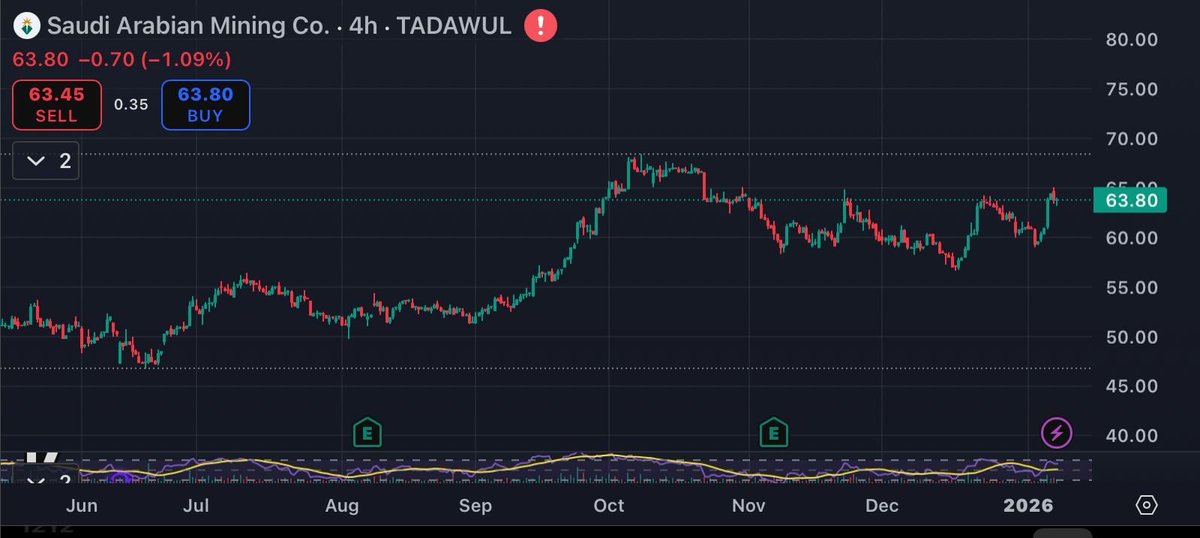The width and height of the screenshot is (1200, 538).
Task: Click the 45.00 price axis label
Action: pyautogui.click(x=1130, y=386)
